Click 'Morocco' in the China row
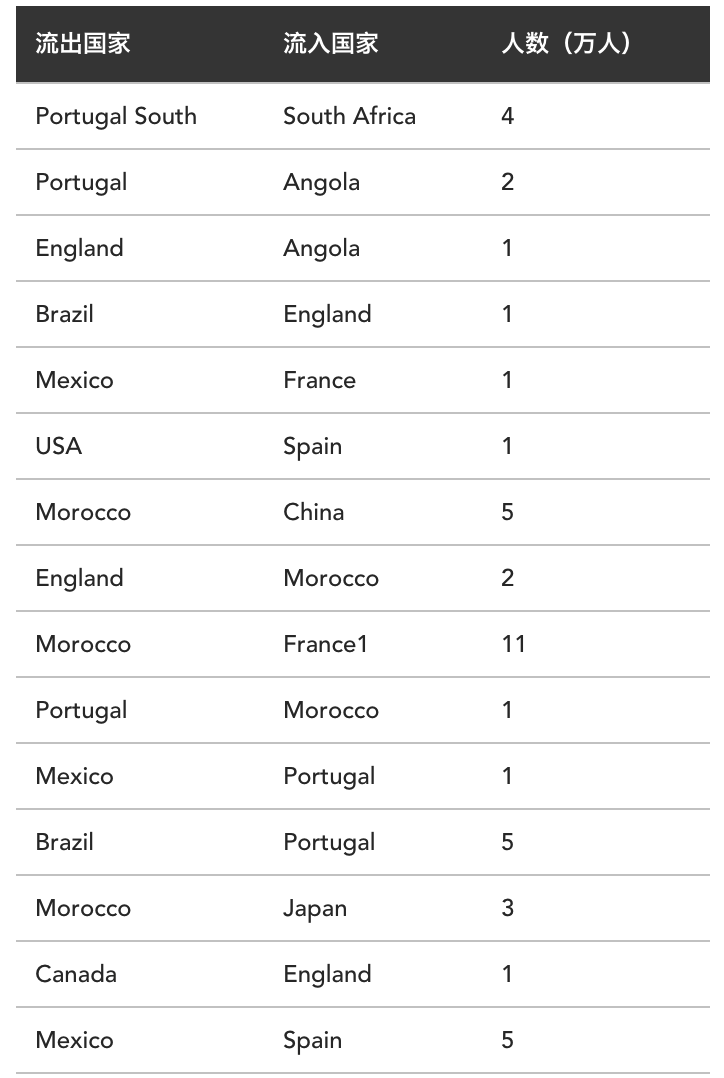Screen dimensions: 724x1078 point(83,512)
